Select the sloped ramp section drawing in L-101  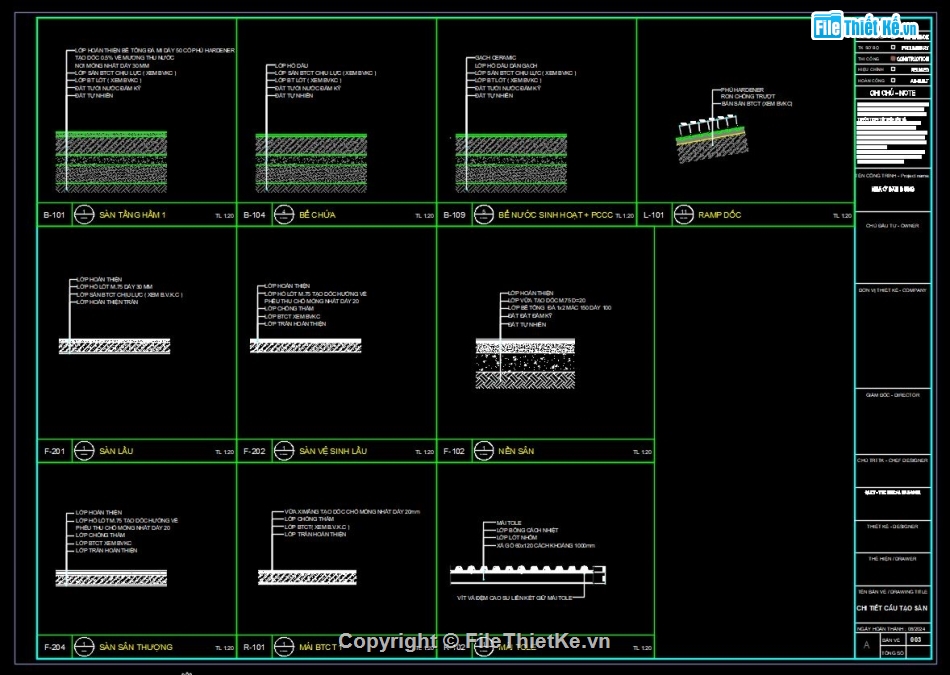click(x=712, y=141)
